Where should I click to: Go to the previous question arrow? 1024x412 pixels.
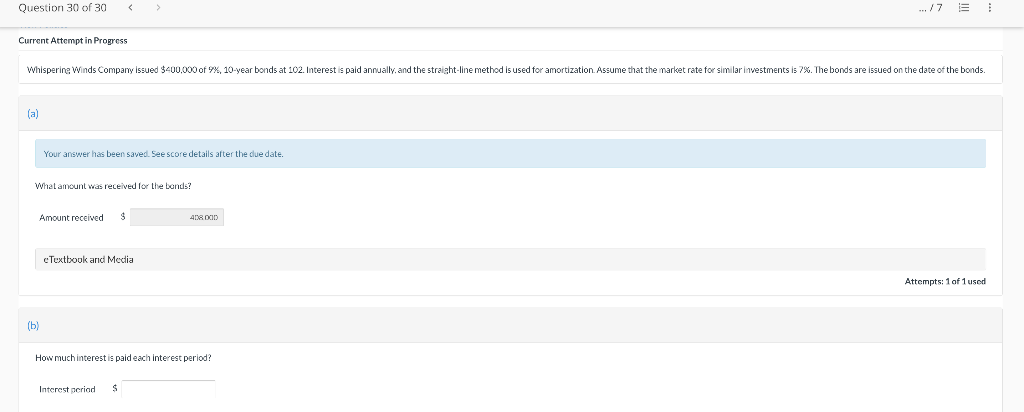click(131, 8)
